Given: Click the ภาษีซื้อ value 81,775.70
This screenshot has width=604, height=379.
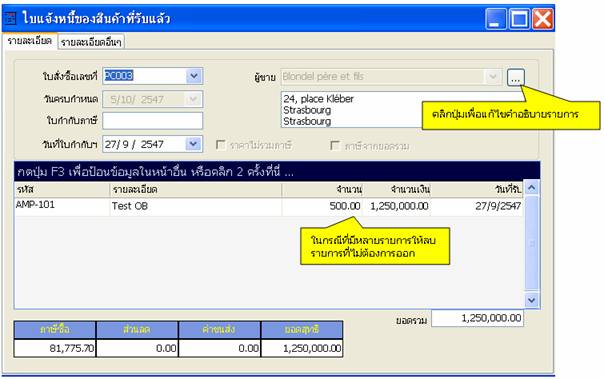Looking at the screenshot, I should (55, 348).
